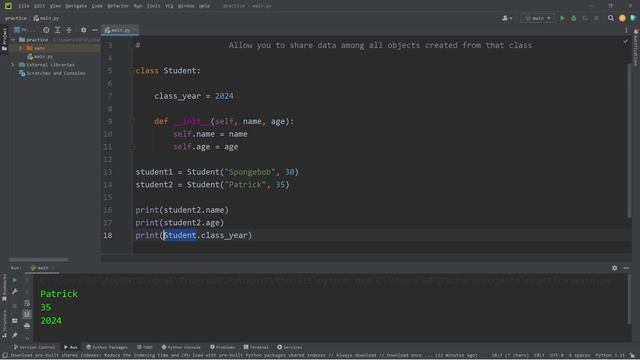Open the Navigate menu
640x360 pixels.
76,6
